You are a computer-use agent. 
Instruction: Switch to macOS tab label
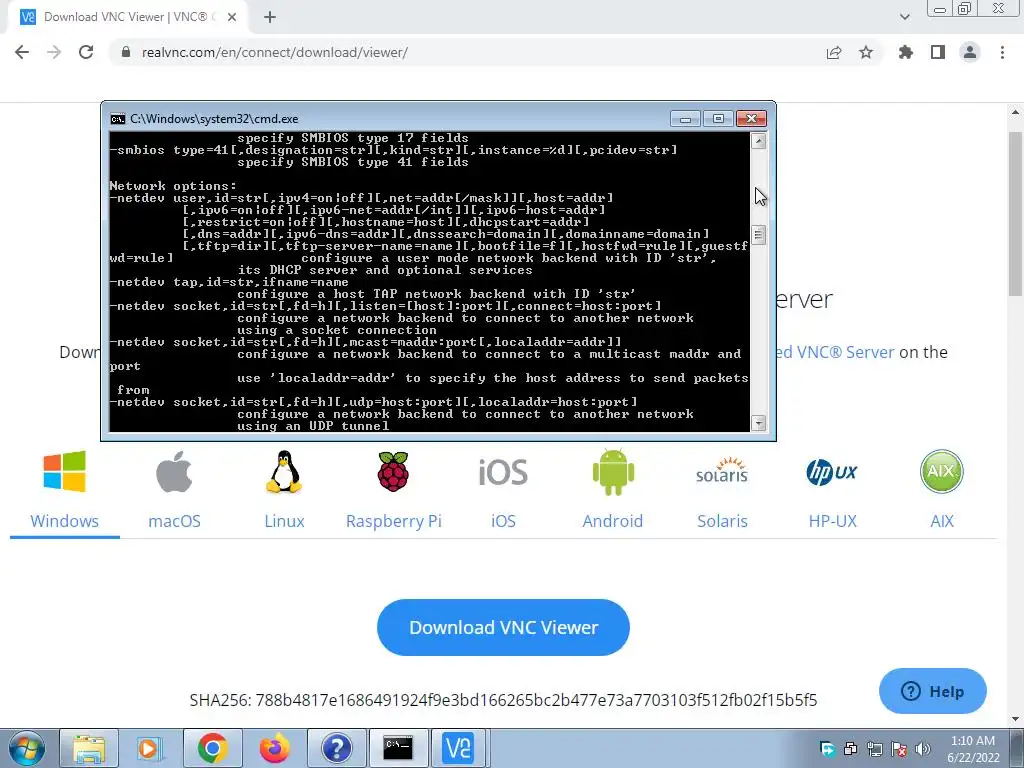[174, 521]
